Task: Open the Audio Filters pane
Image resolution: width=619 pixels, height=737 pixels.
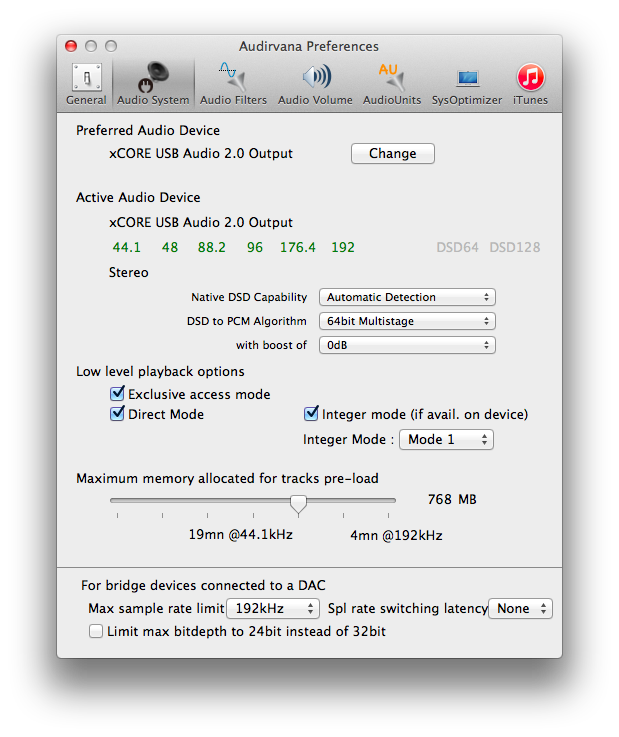Action: pos(233,84)
